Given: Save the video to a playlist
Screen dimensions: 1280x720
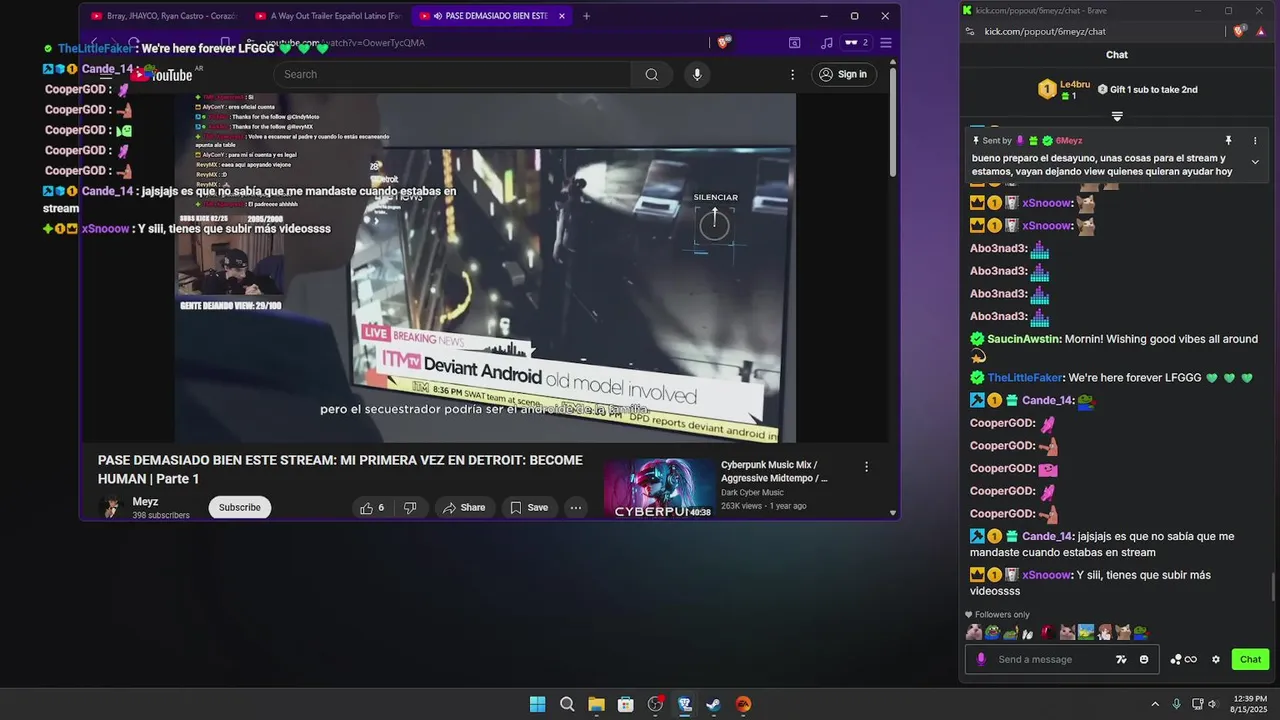Looking at the screenshot, I should [529, 508].
